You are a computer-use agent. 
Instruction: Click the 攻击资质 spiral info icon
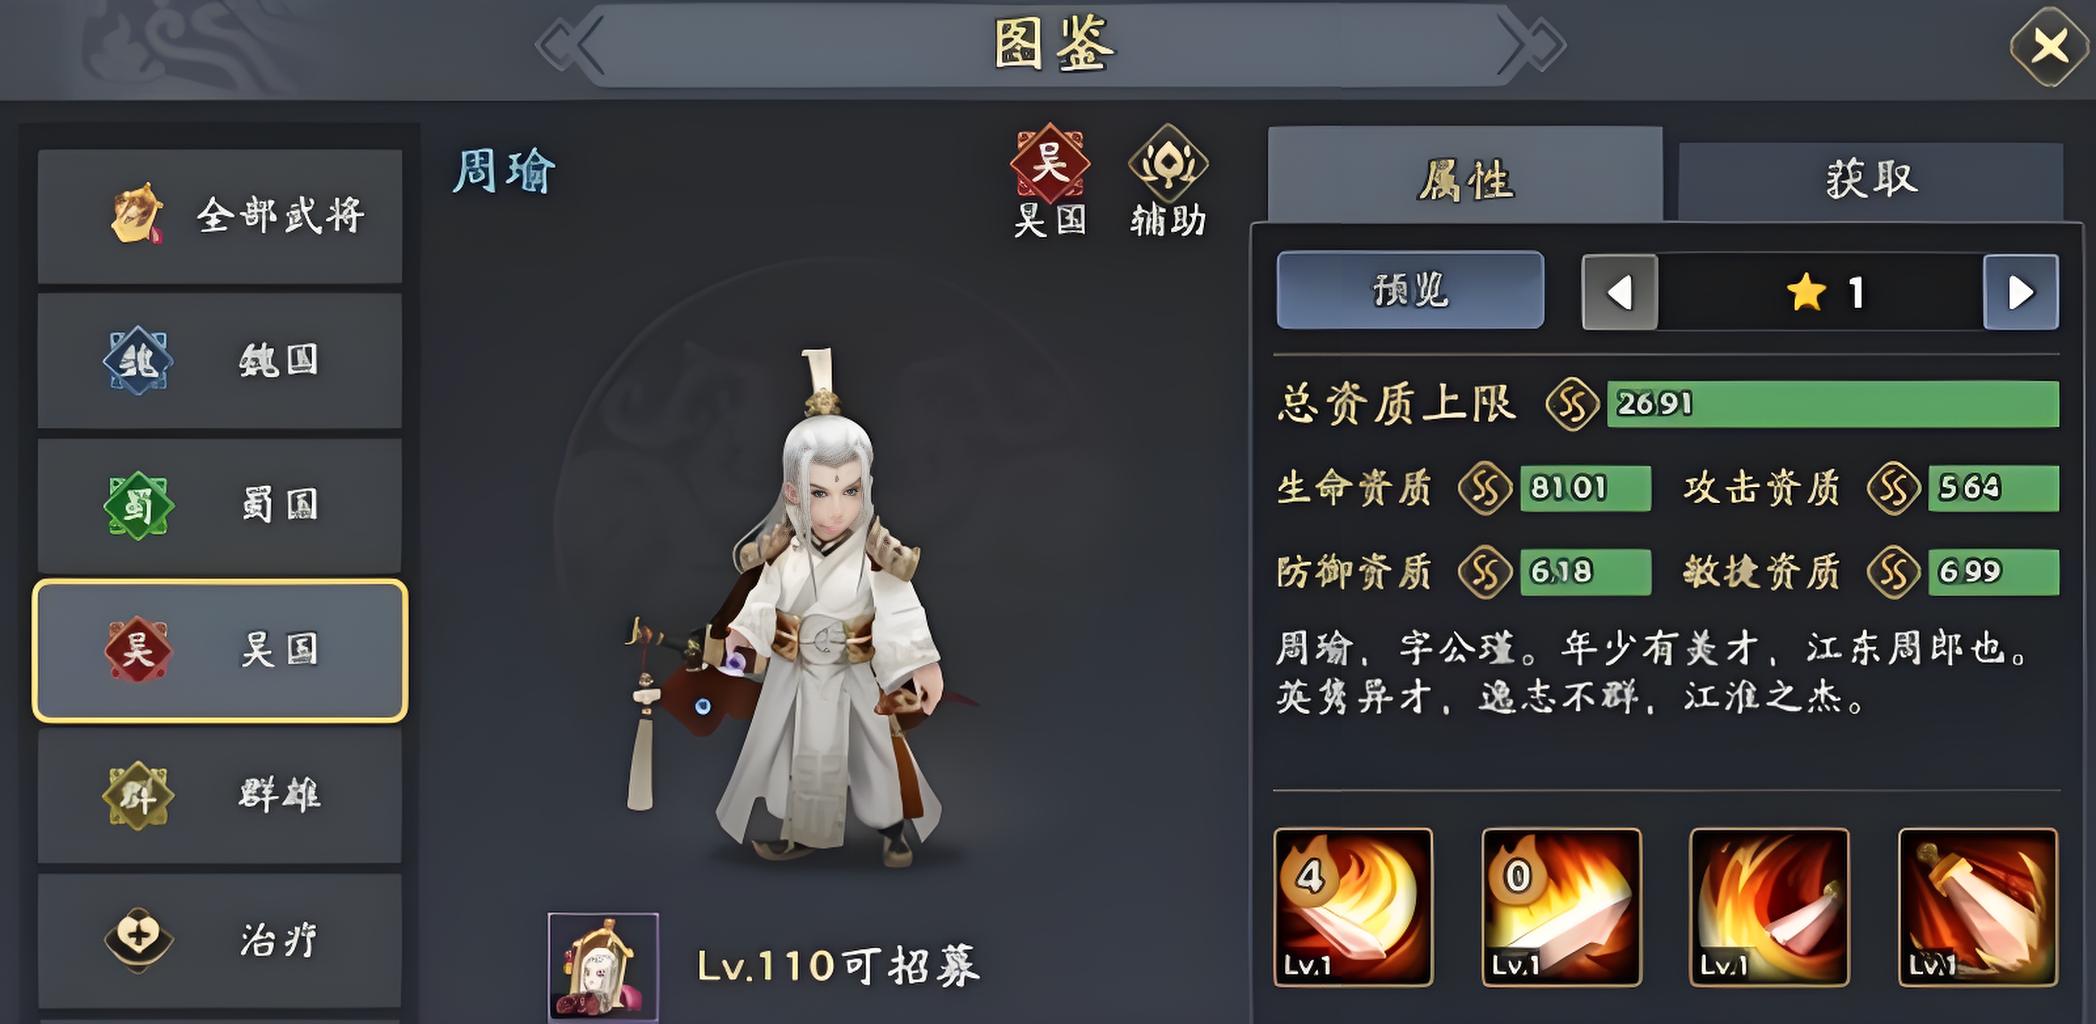1894,488
